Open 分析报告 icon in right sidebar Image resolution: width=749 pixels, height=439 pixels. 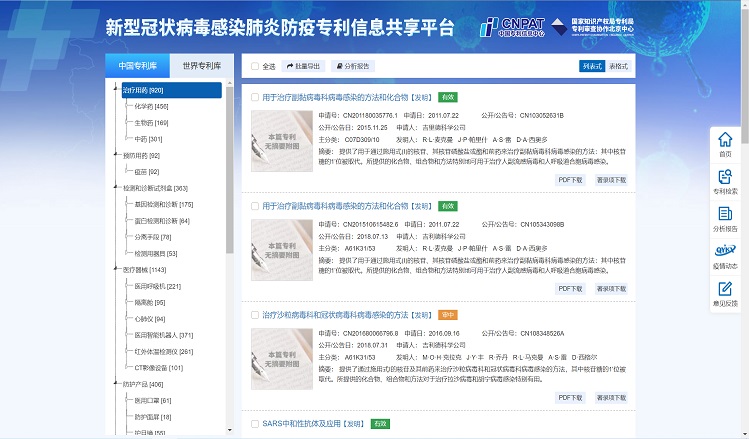[x=725, y=218]
